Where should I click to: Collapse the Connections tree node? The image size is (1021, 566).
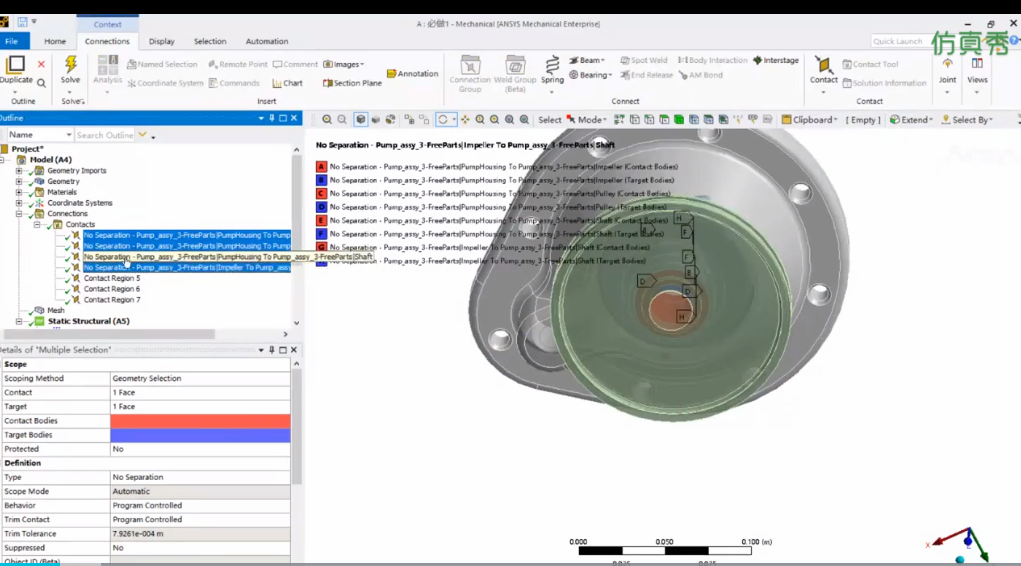19,214
